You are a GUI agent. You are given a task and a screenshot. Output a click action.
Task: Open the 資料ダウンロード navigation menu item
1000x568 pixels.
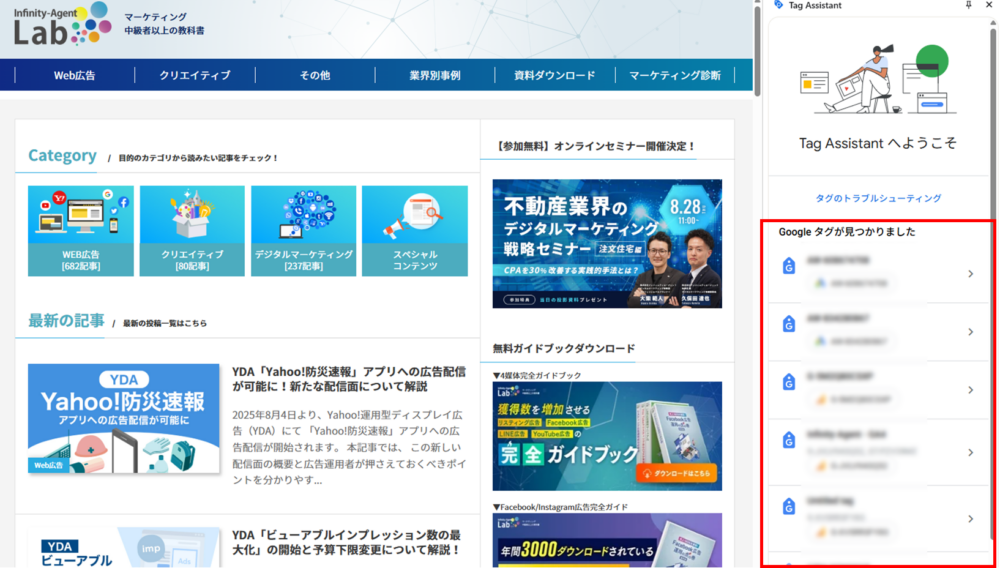click(x=555, y=75)
